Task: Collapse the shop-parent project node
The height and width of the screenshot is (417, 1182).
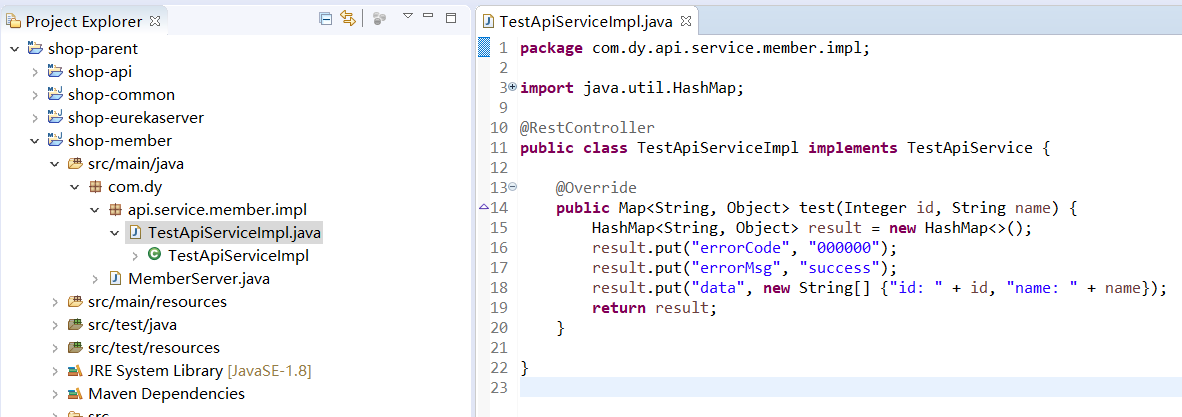Action: click(x=15, y=49)
